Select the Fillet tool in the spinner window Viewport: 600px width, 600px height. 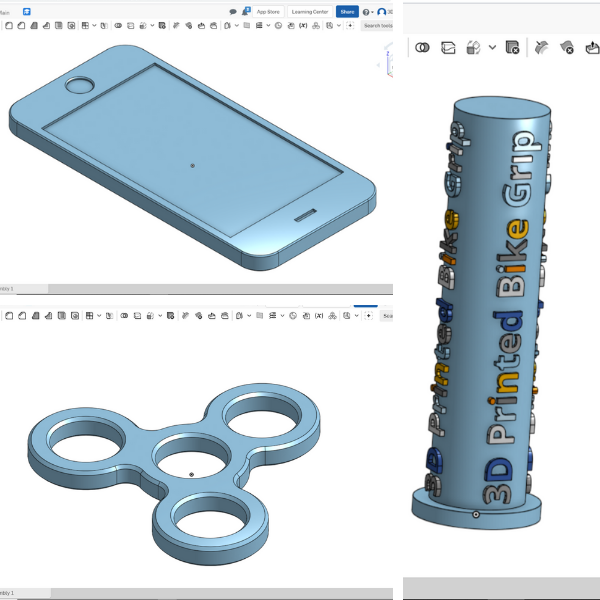pos(9,316)
